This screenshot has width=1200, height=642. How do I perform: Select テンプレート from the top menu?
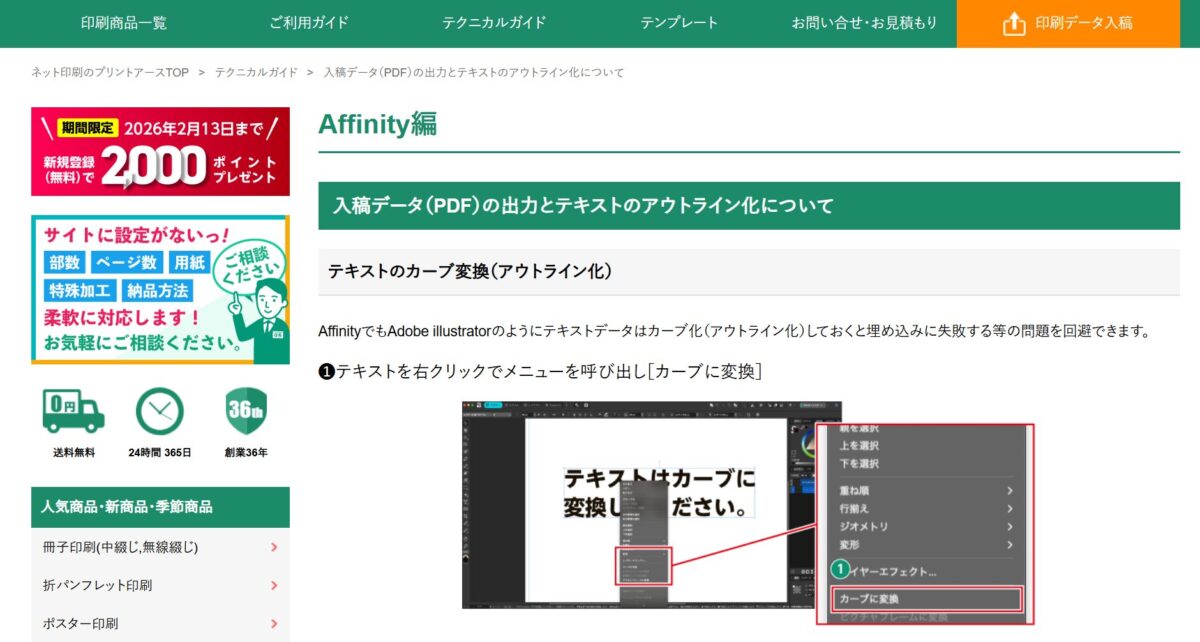coord(679,23)
